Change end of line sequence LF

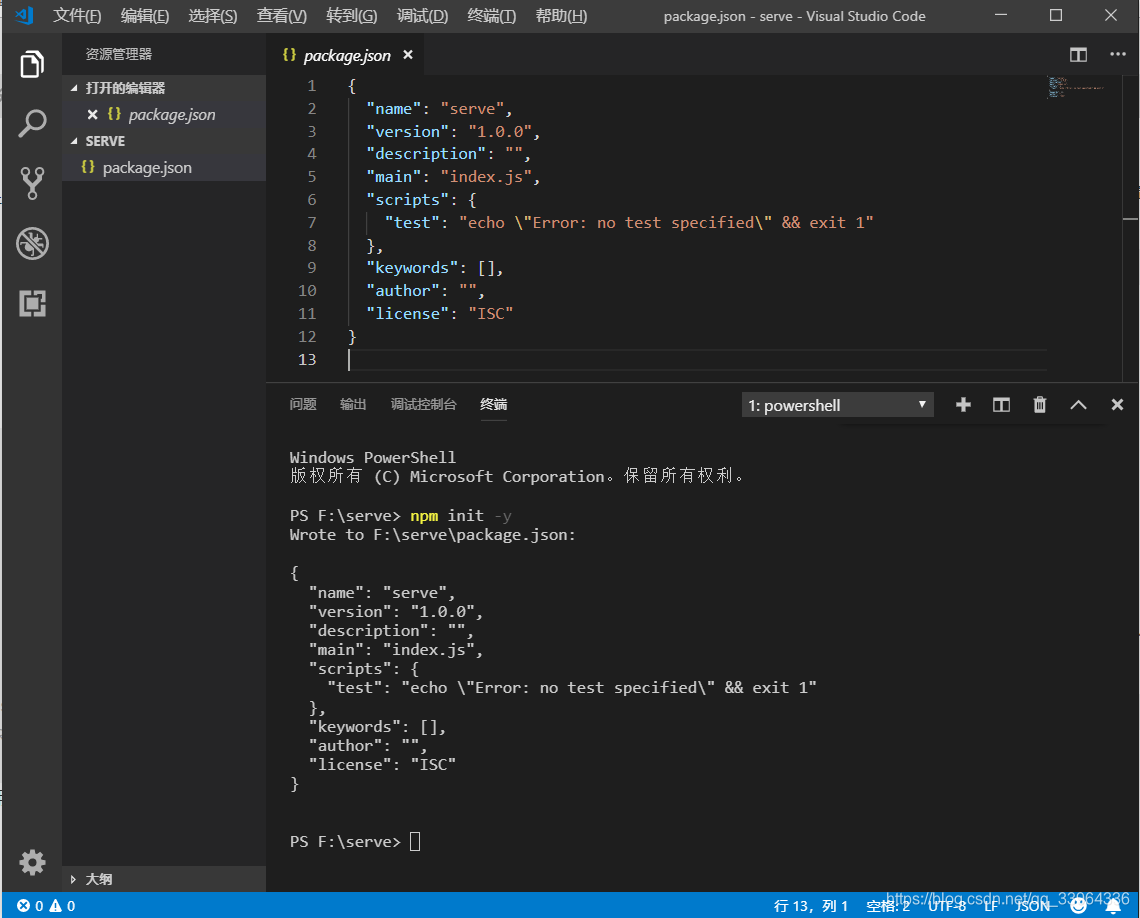(x=991, y=906)
